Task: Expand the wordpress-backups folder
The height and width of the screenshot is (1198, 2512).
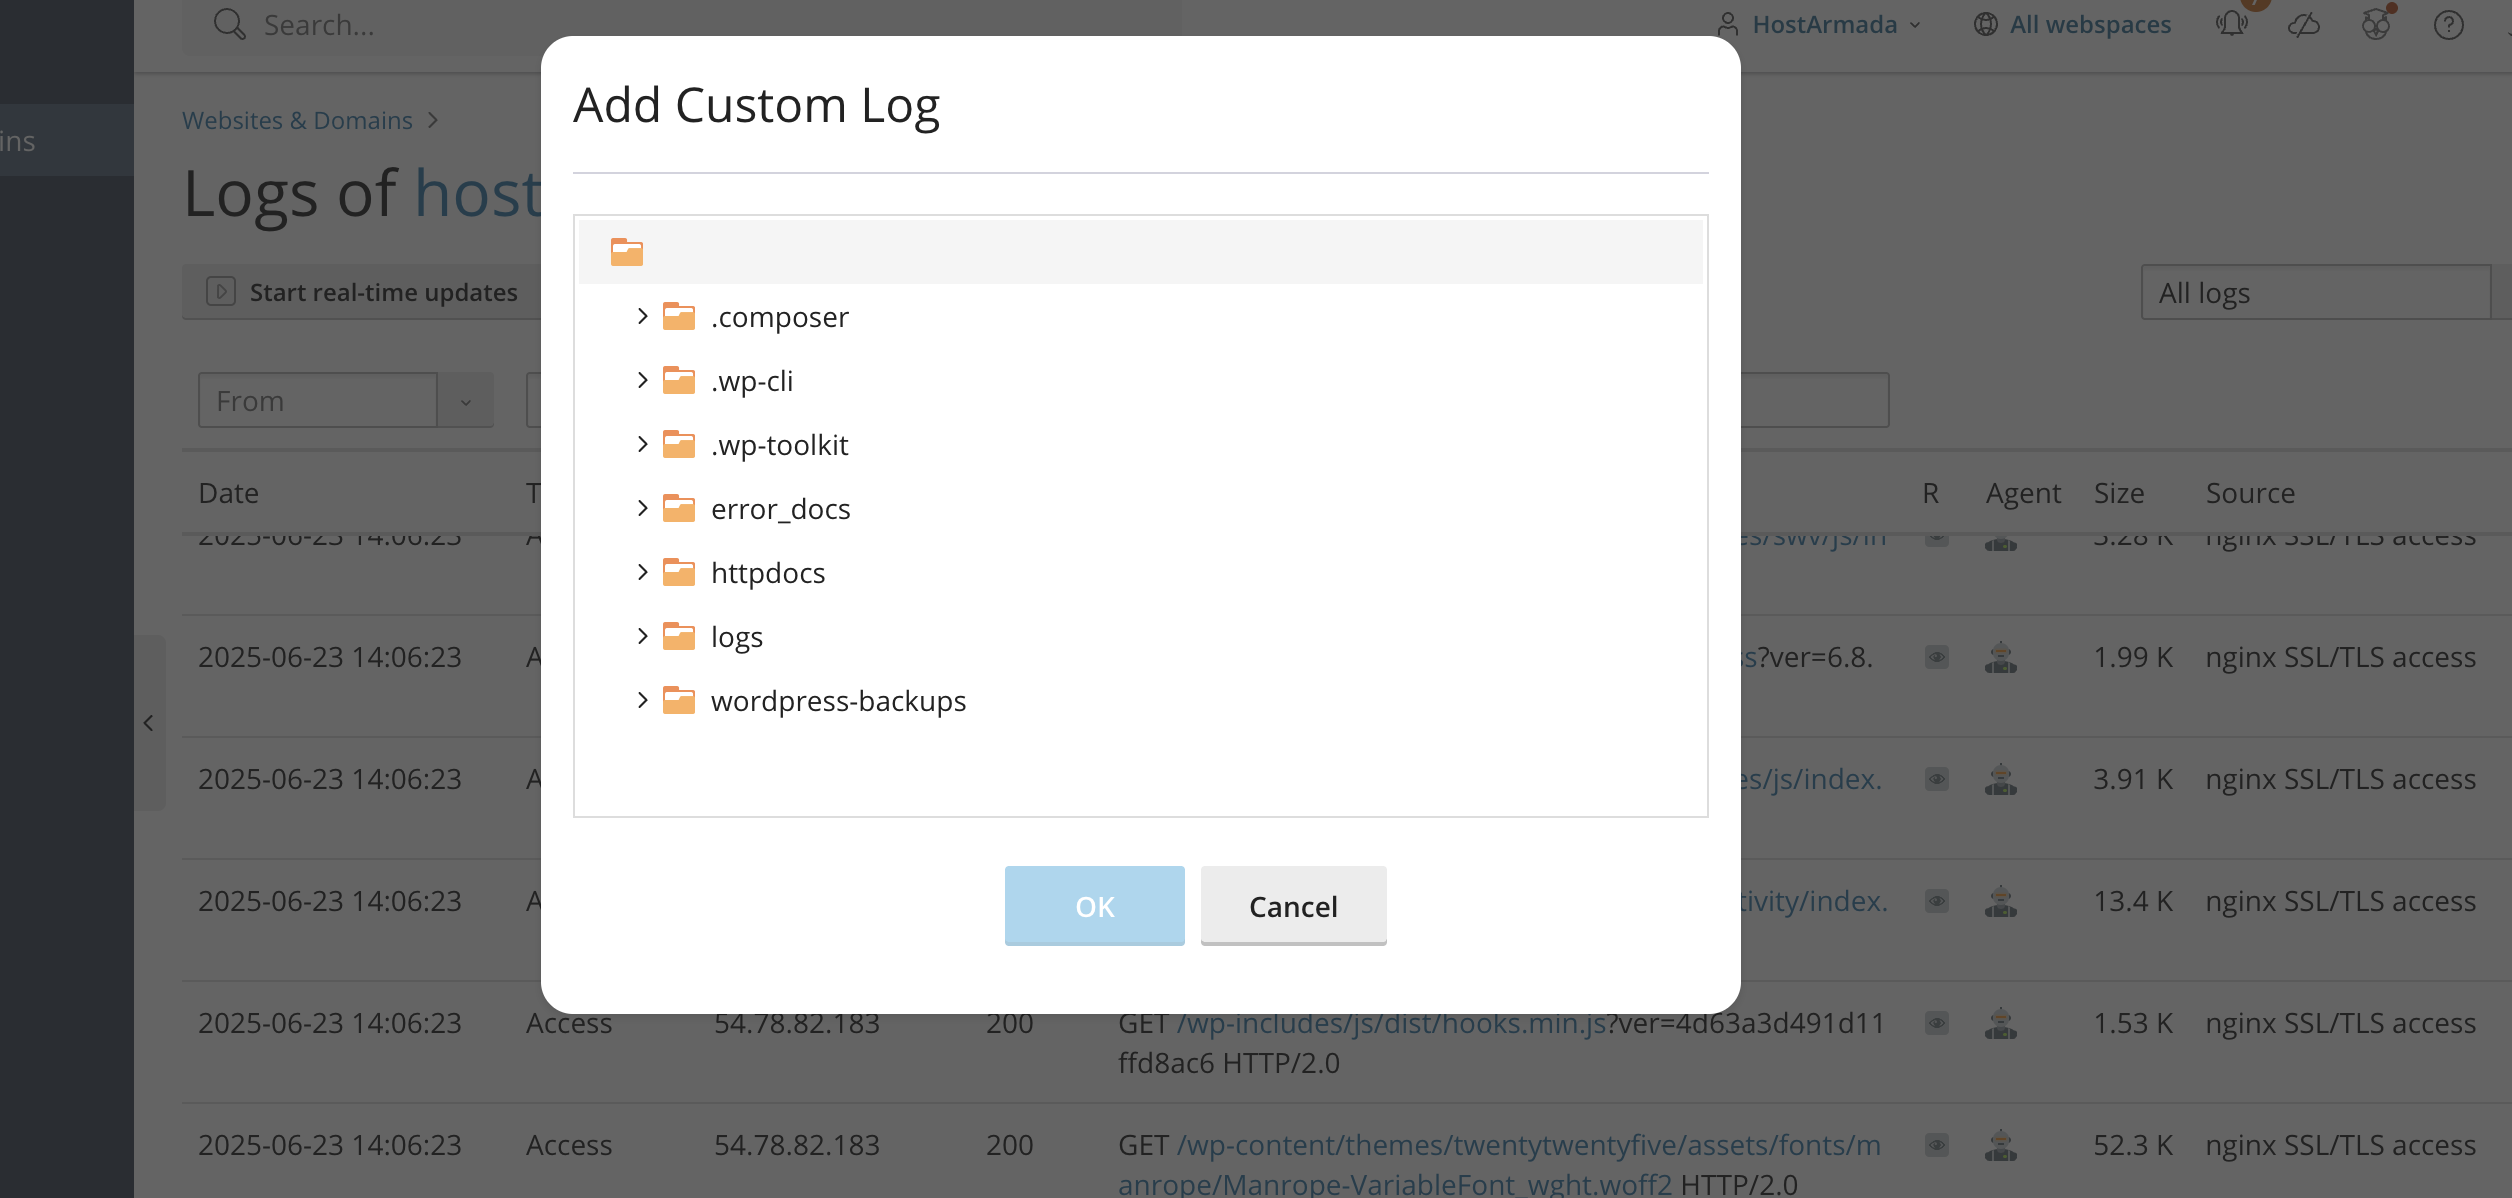Action: click(642, 701)
